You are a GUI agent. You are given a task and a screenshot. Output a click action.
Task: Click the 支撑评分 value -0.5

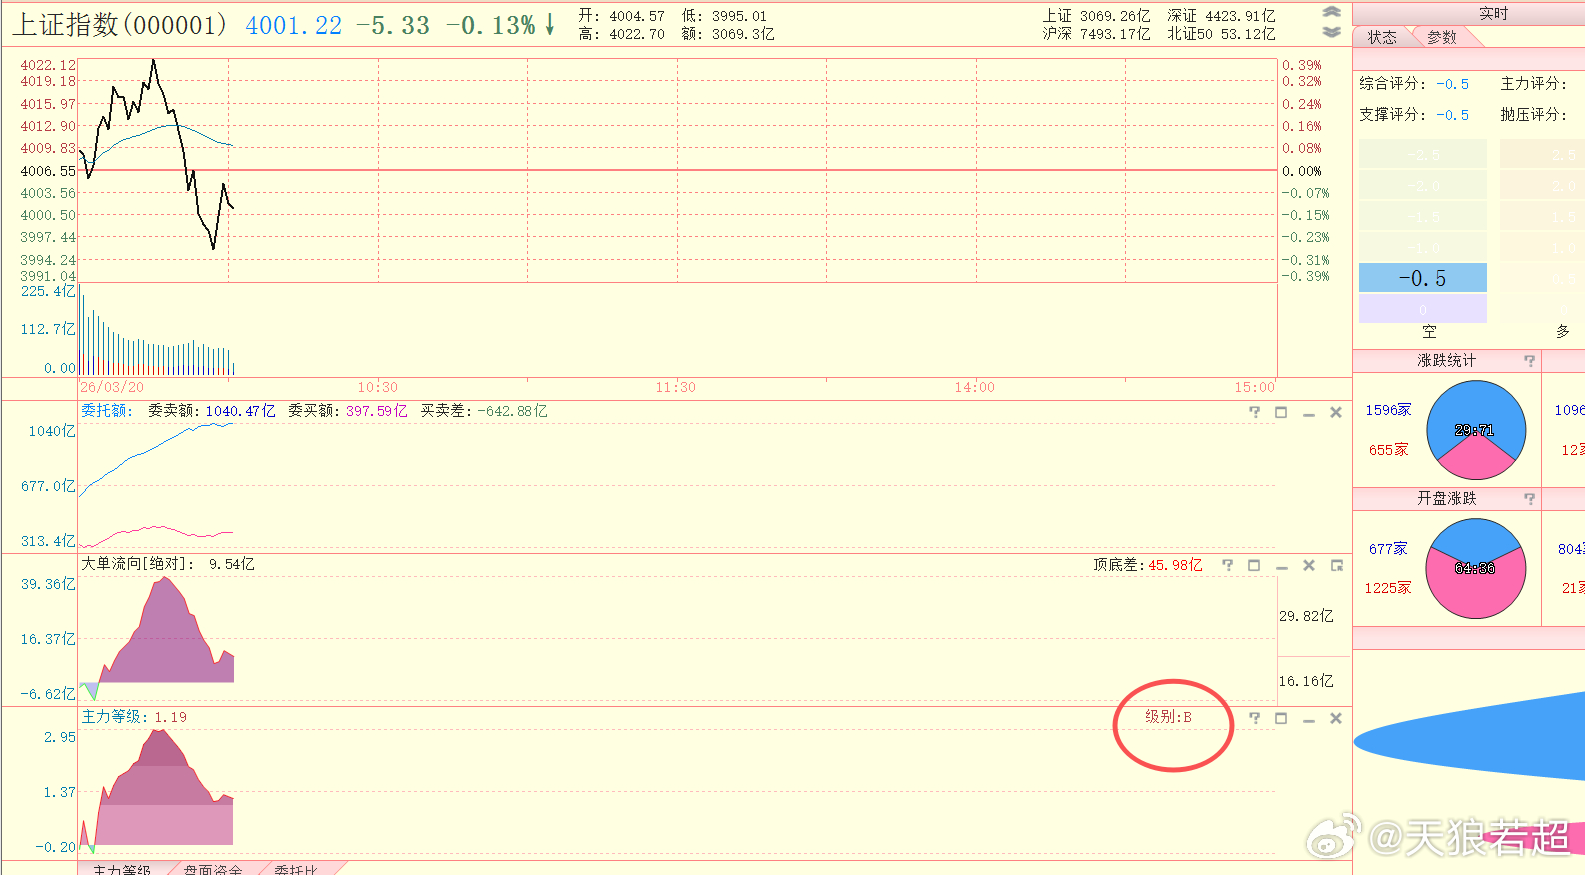pyautogui.click(x=1453, y=115)
